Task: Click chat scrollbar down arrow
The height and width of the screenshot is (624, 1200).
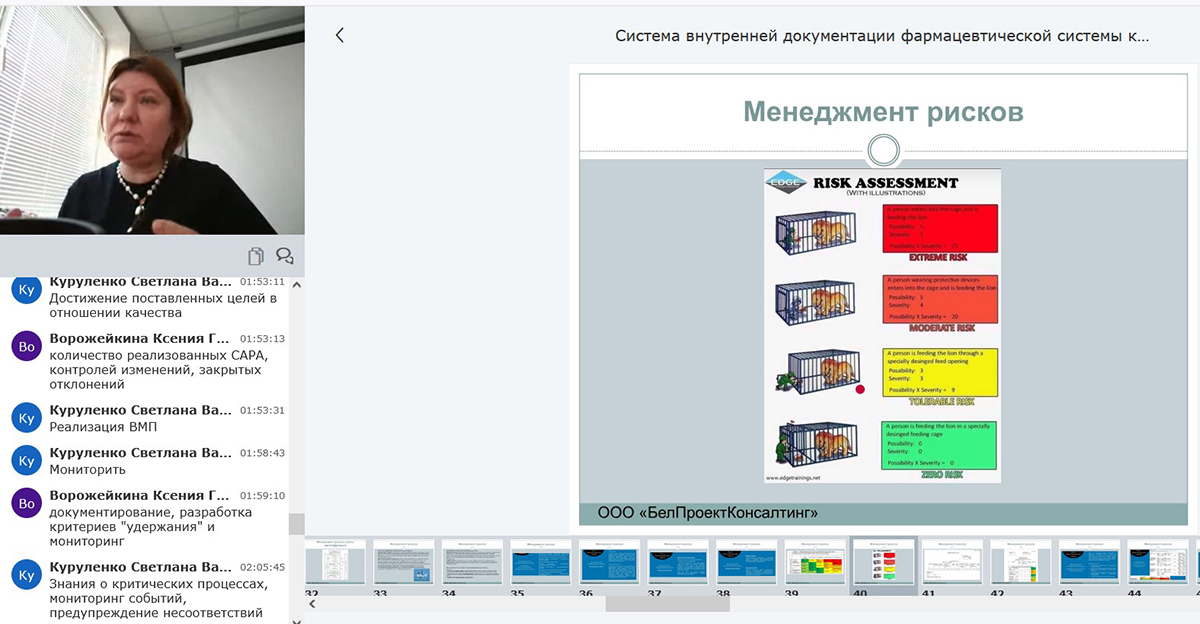Action: [296, 618]
